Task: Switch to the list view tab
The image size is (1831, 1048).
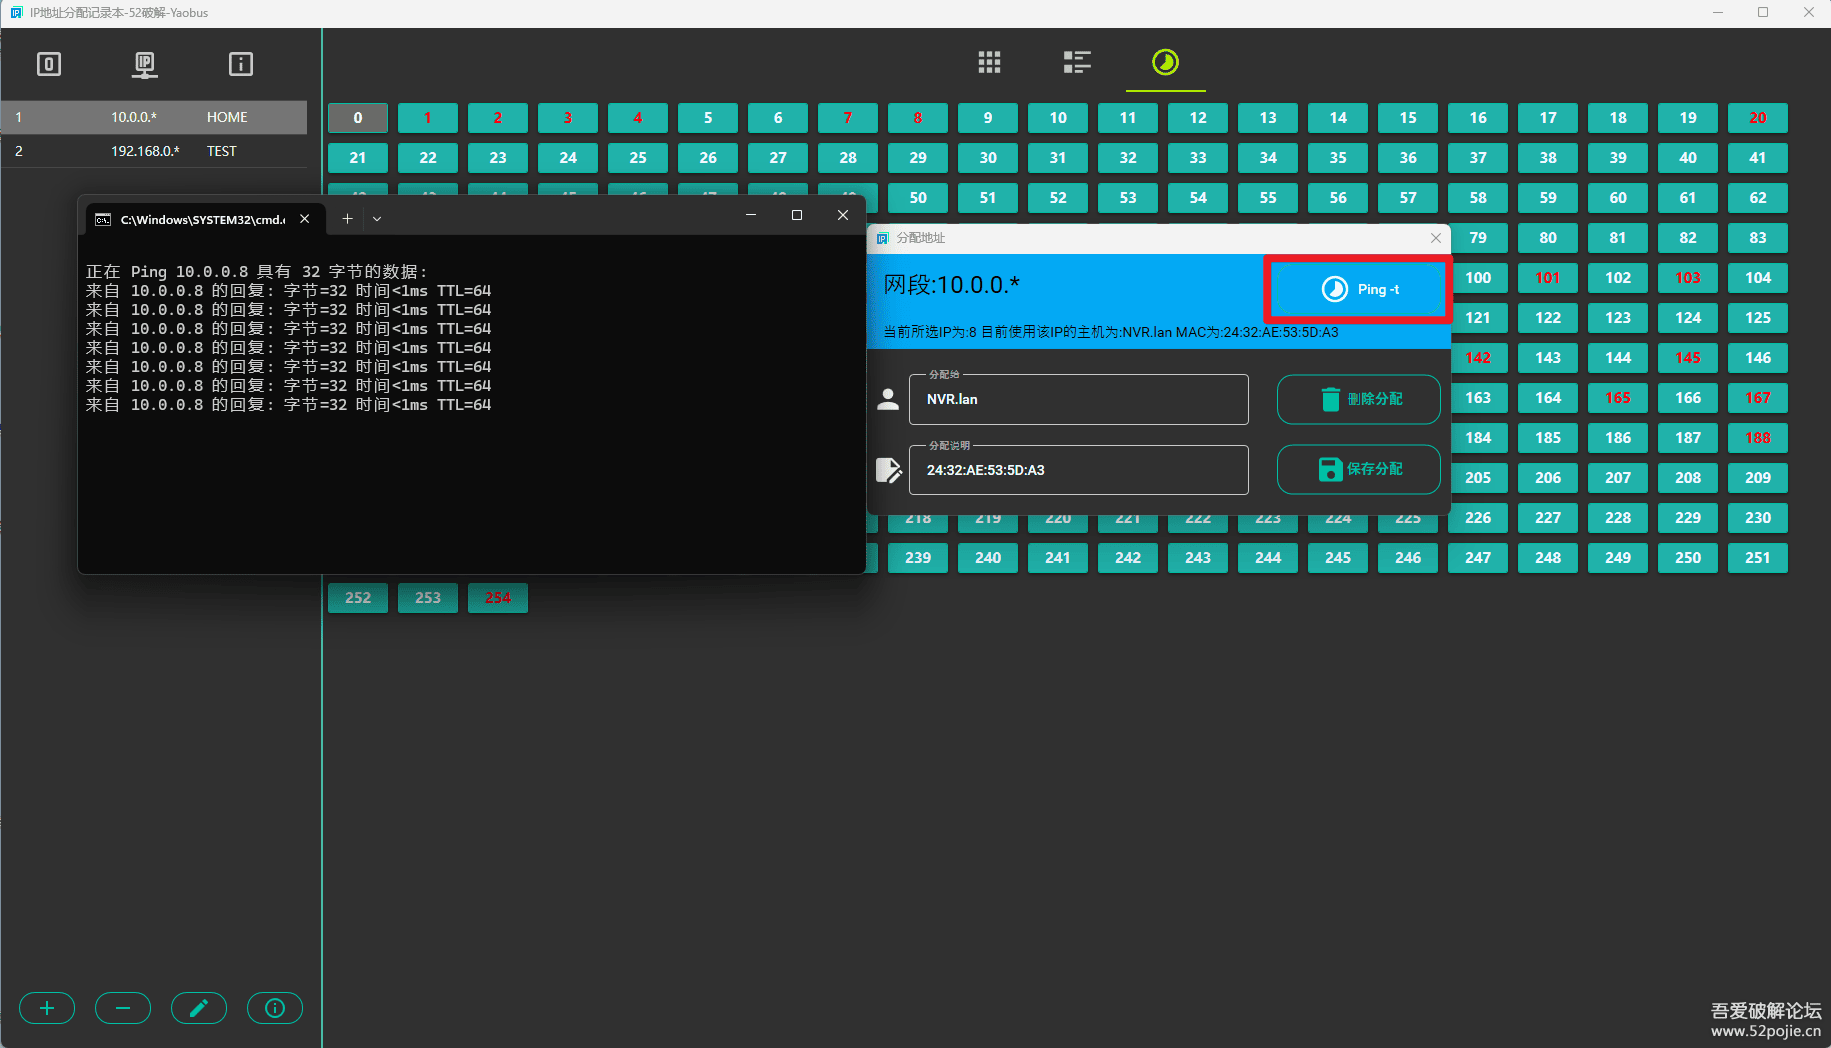Action: (1076, 63)
